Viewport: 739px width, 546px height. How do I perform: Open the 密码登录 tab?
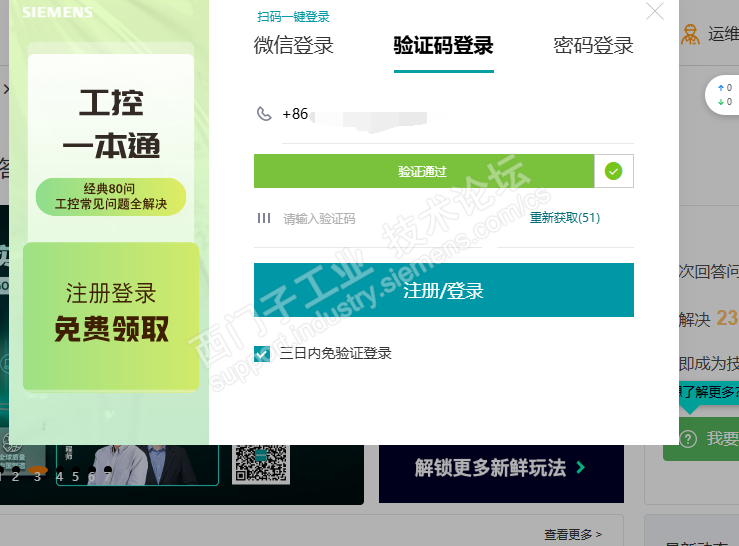click(593, 46)
